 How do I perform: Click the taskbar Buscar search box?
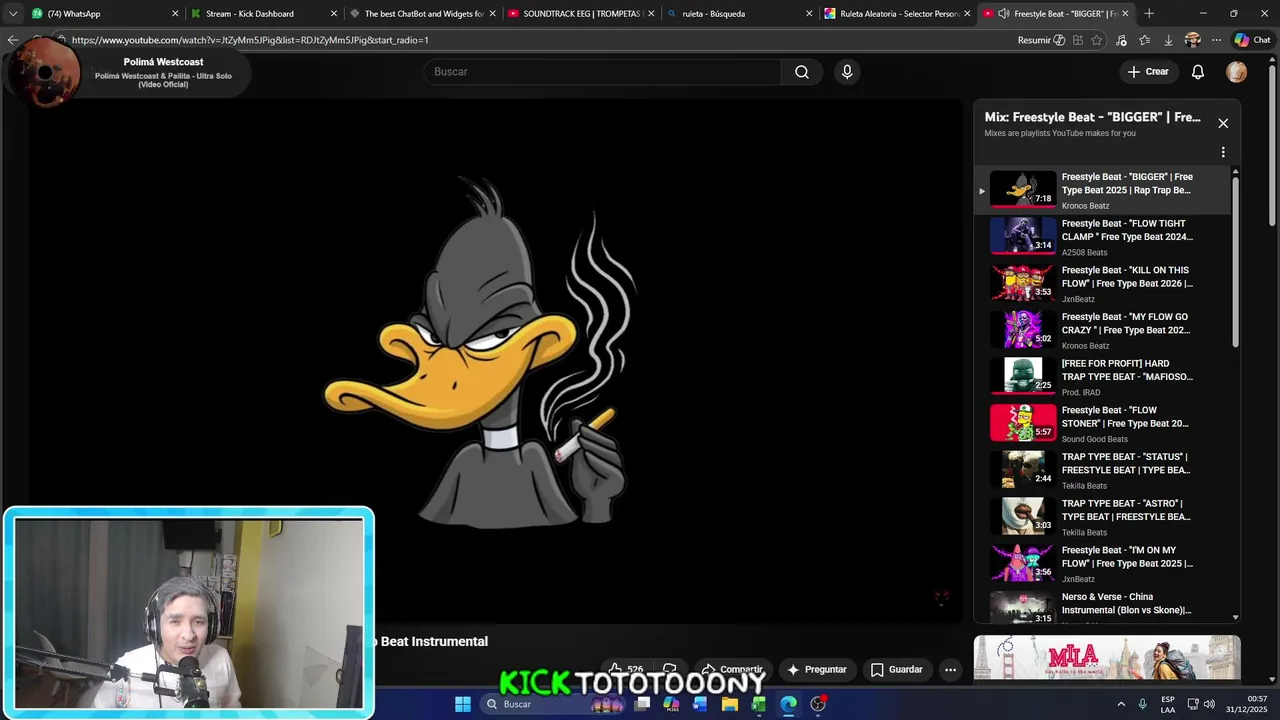click(553, 704)
